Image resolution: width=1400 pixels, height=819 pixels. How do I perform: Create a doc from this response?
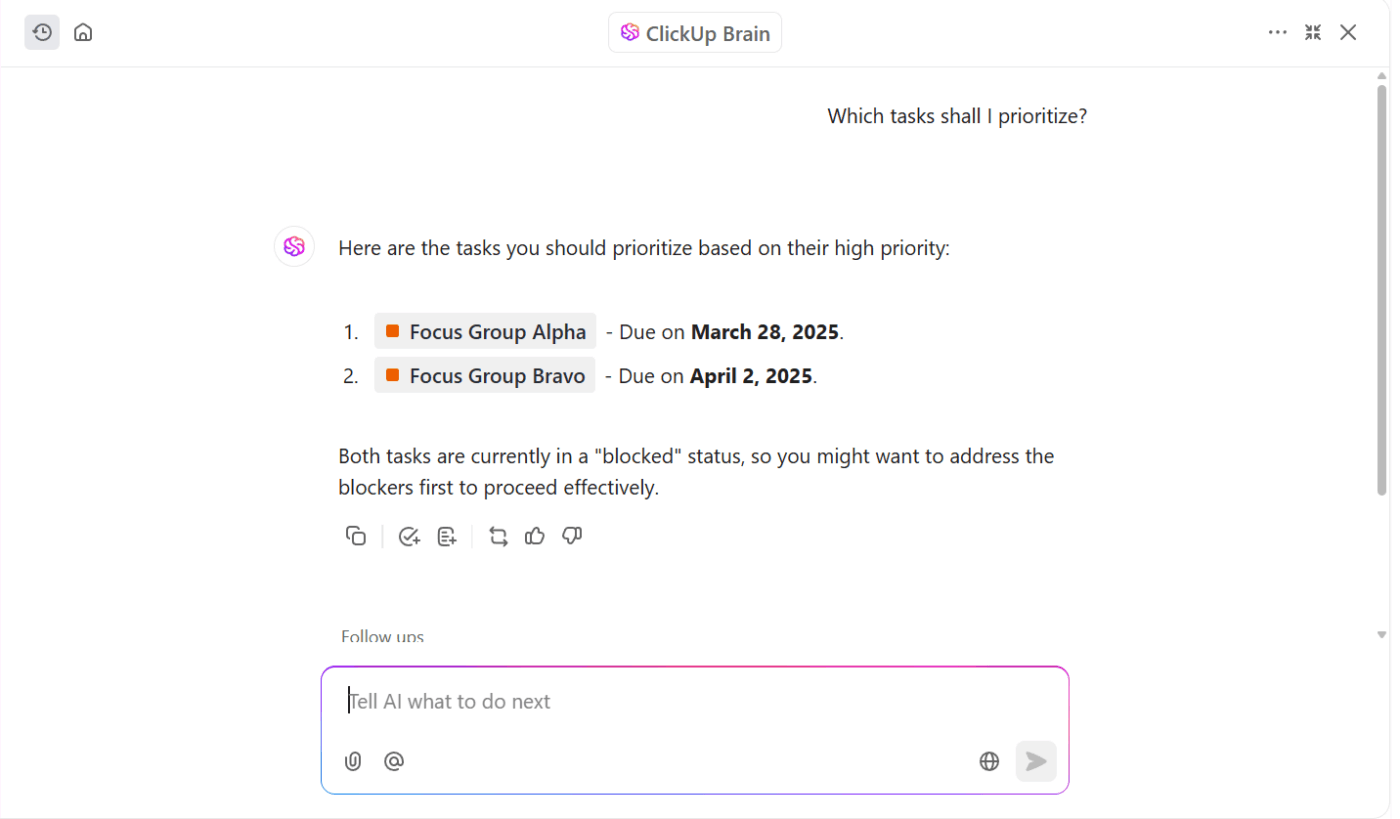point(447,536)
